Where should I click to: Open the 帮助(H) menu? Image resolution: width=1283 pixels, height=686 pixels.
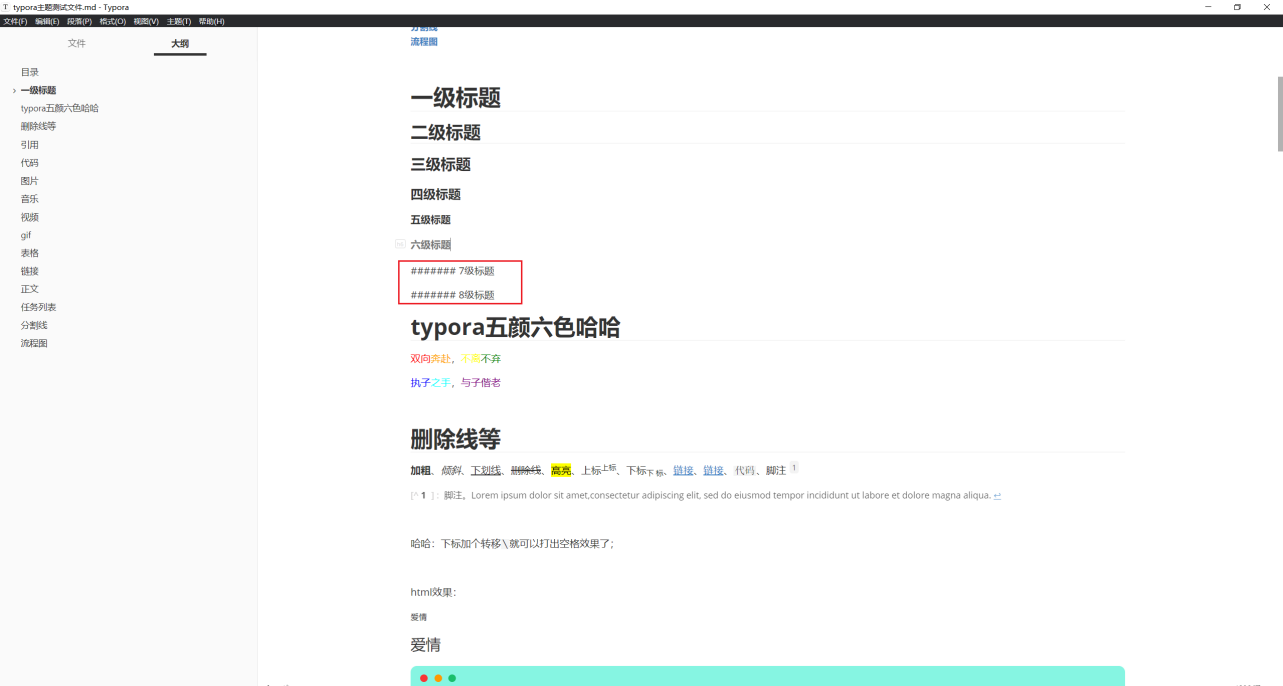tap(212, 21)
